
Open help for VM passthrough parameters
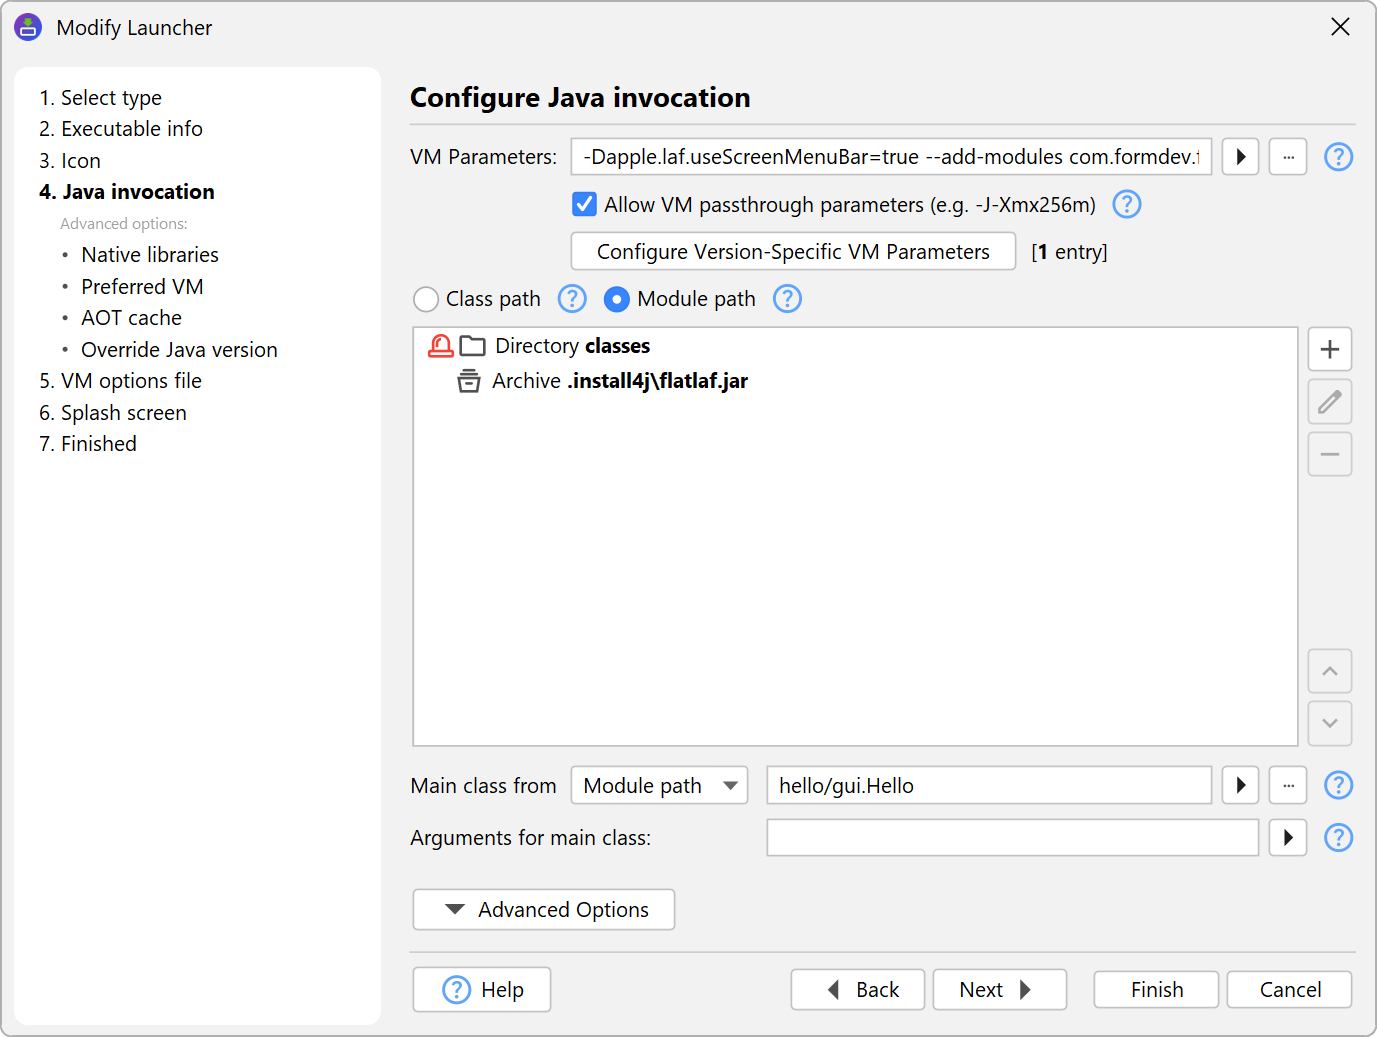point(1127,204)
